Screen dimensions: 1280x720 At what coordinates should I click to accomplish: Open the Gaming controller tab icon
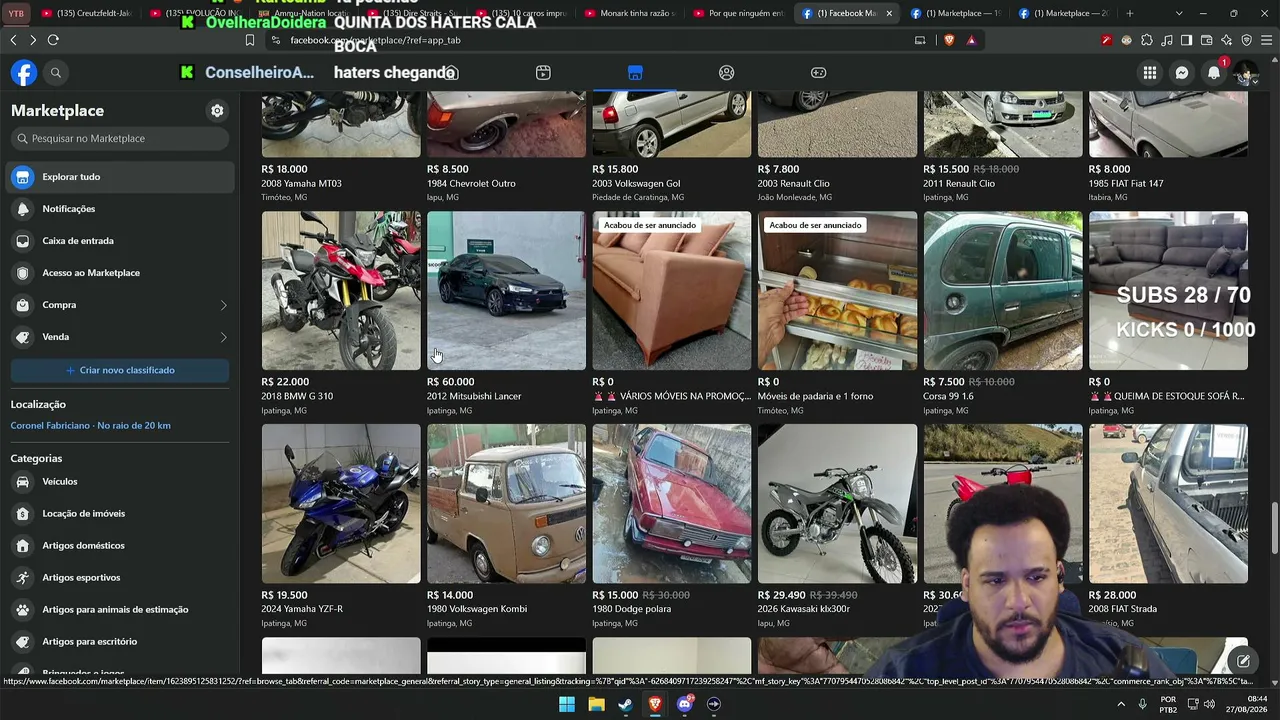(818, 73)
